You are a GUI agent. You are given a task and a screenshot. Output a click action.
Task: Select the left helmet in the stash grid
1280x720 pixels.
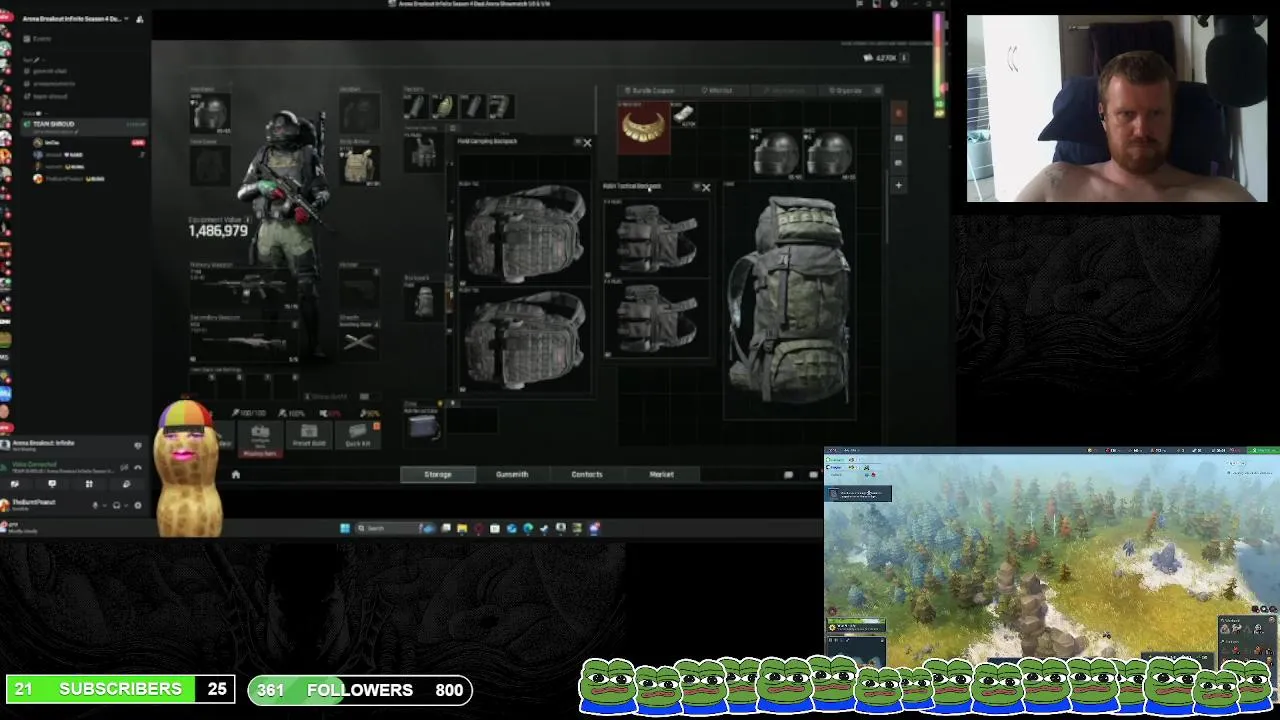776,153
